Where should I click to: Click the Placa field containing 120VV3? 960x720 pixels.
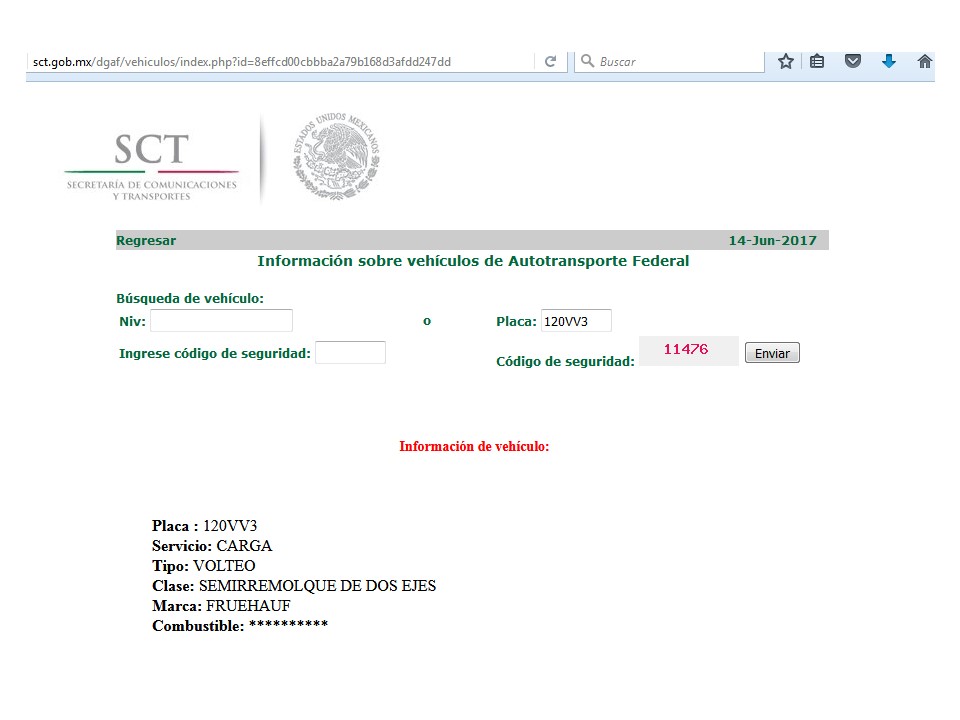(575, 321)
